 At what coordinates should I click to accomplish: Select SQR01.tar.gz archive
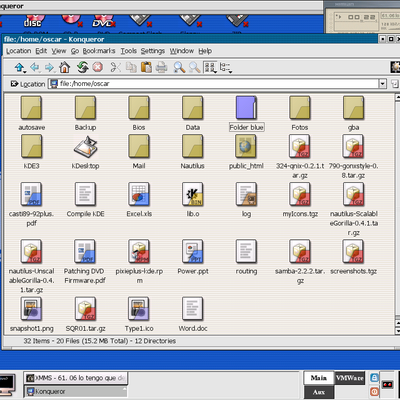[x=85, y=314]
